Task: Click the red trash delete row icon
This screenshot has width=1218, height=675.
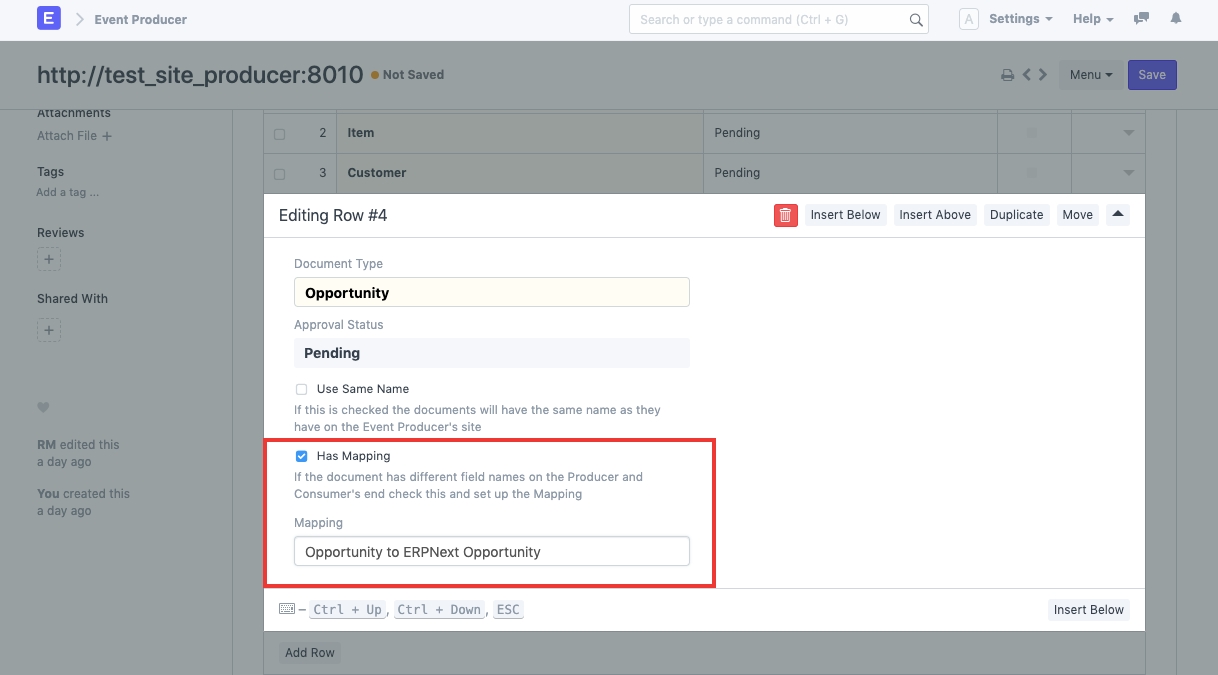Action: (785, 215)
